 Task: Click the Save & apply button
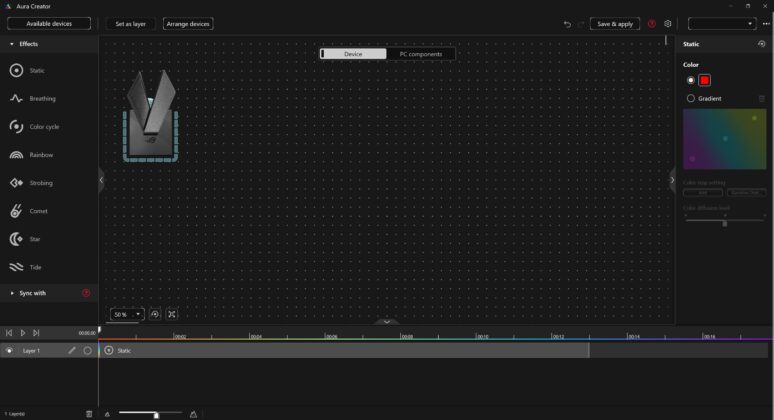(x=615, y=24)
